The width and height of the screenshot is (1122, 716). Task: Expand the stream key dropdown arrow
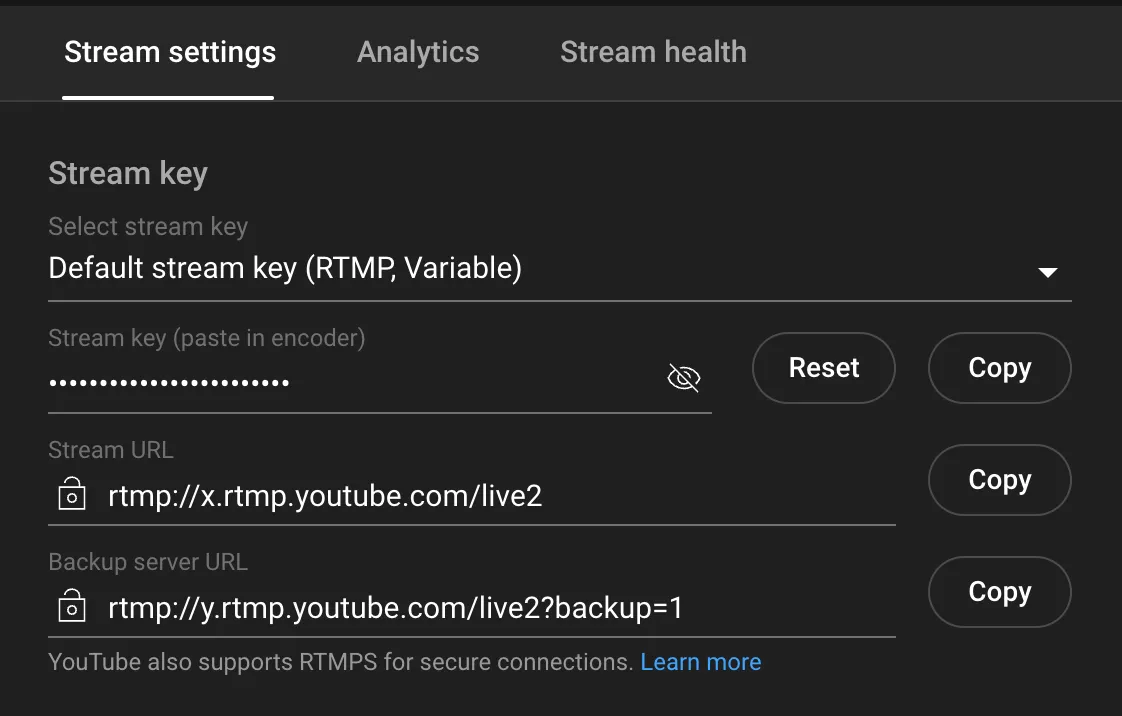[x=1047, y=271]
